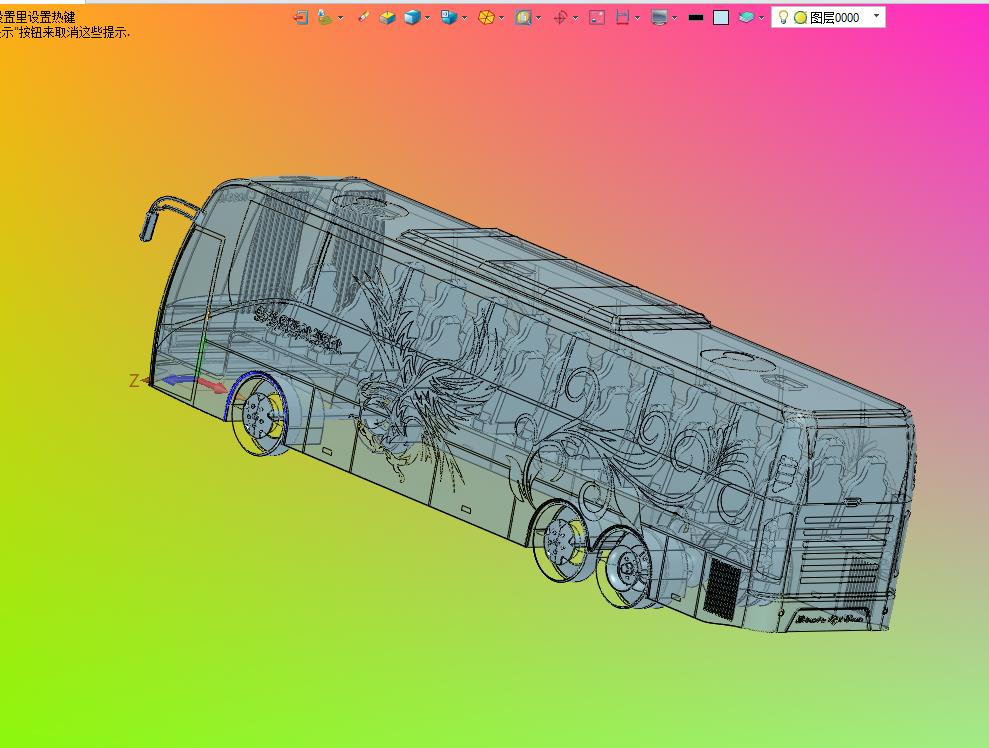Click the hint text 设置里设置热键

[38, 18]
